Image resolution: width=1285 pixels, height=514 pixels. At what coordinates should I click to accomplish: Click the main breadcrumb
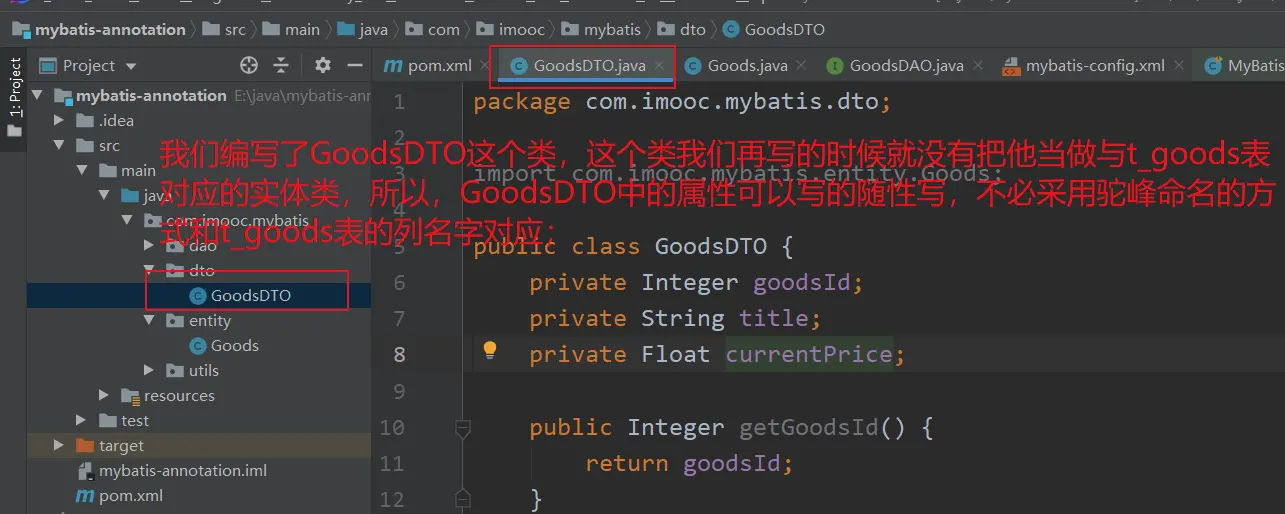click(302, 29)
